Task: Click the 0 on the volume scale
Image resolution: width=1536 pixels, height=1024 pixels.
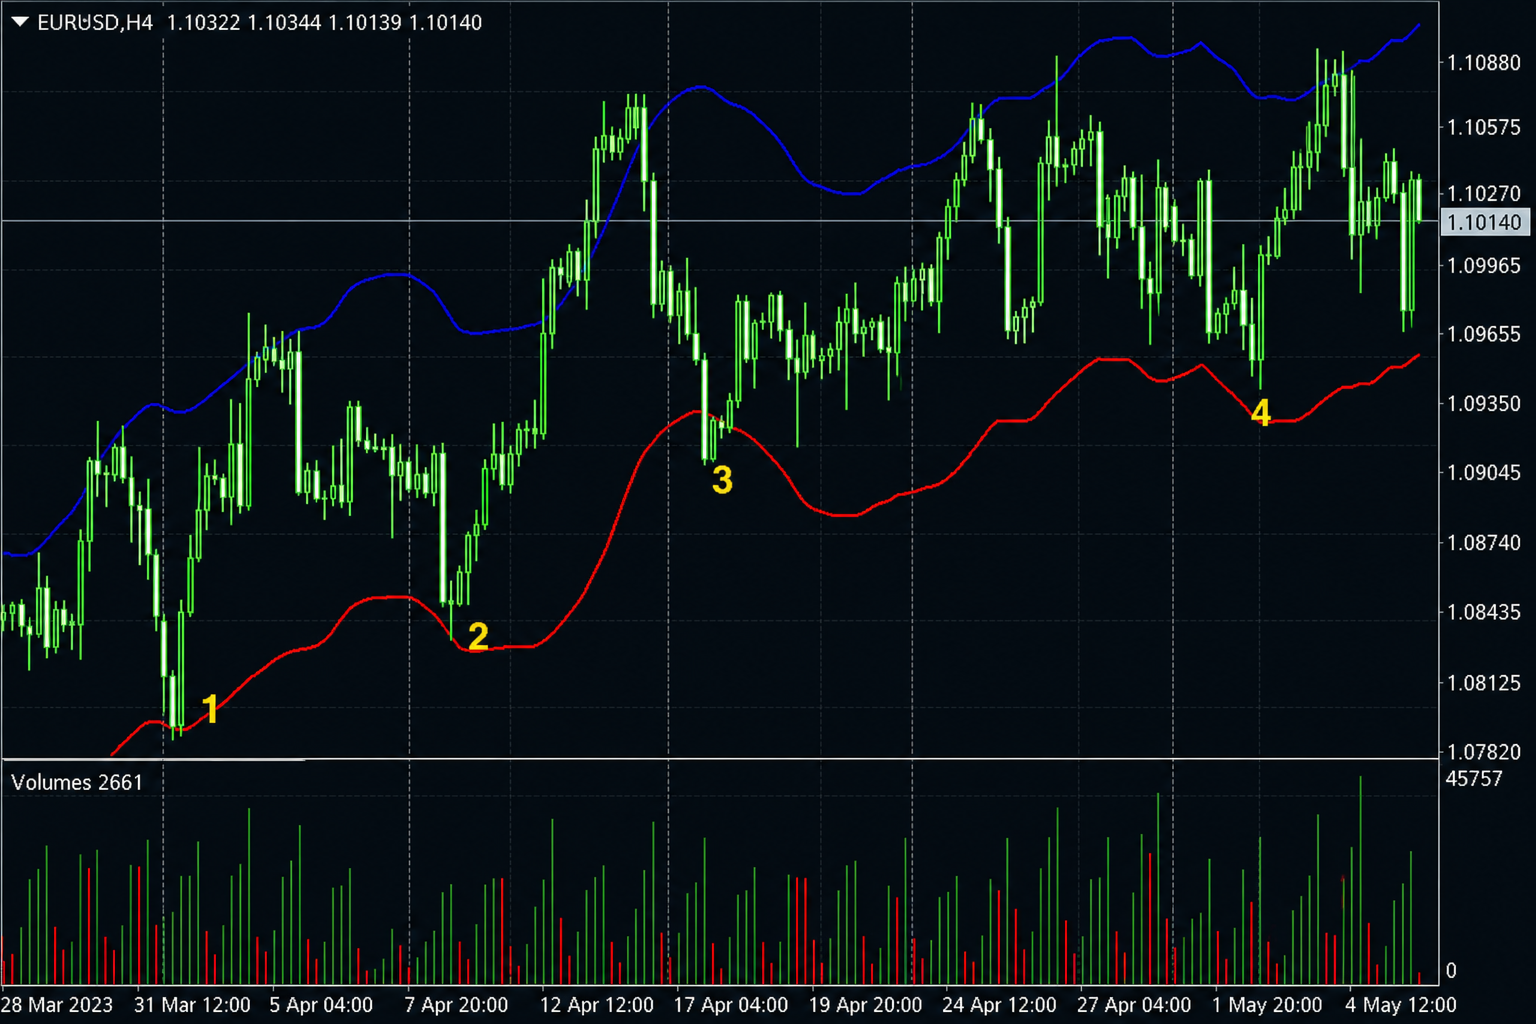Action: pyautogui.click(x=1451, y=970)
